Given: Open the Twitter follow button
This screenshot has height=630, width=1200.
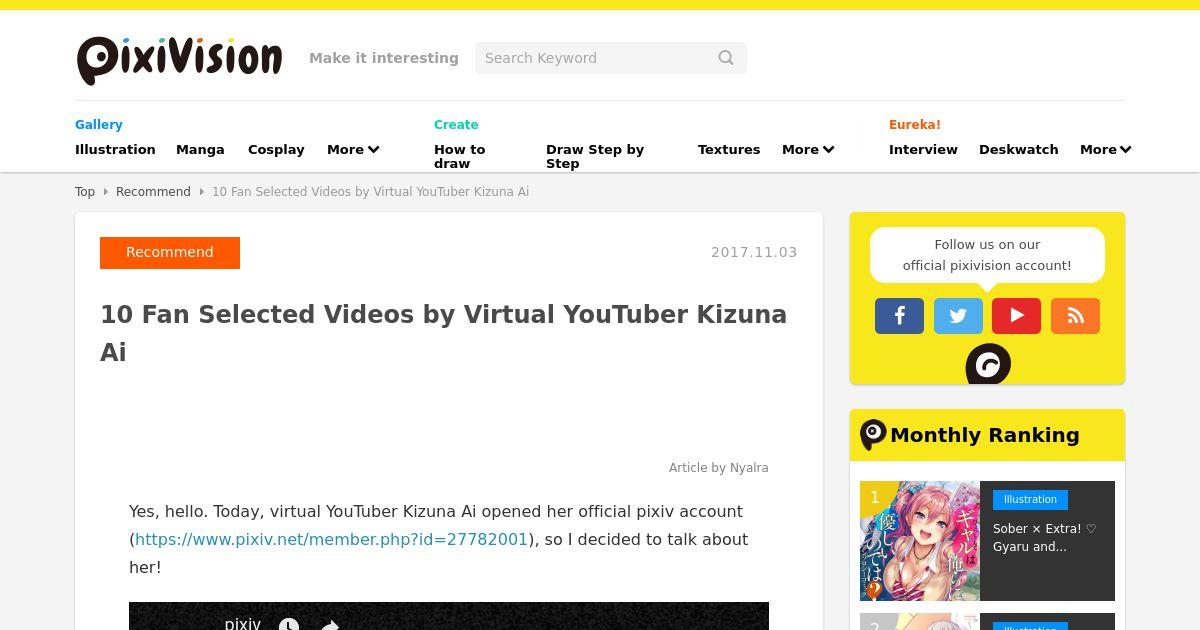Looking at the screenshot, I should click(958, 316).
